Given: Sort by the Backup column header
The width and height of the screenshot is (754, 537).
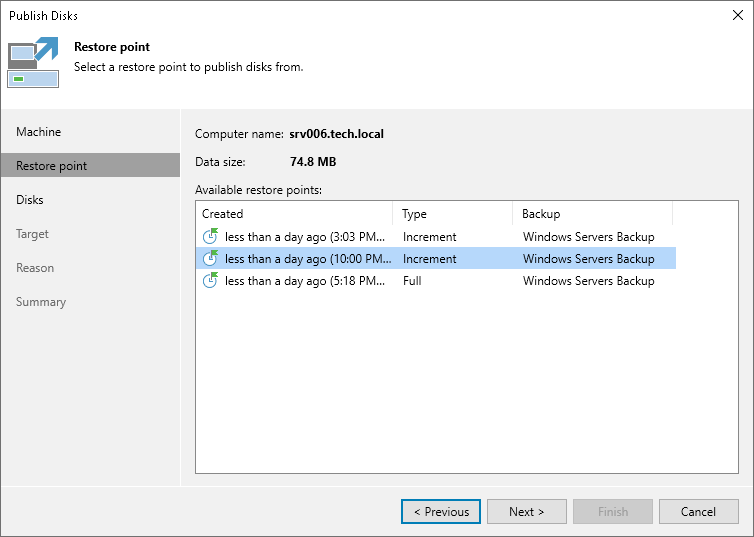Looking at the screenshot, I should [592, 213].
